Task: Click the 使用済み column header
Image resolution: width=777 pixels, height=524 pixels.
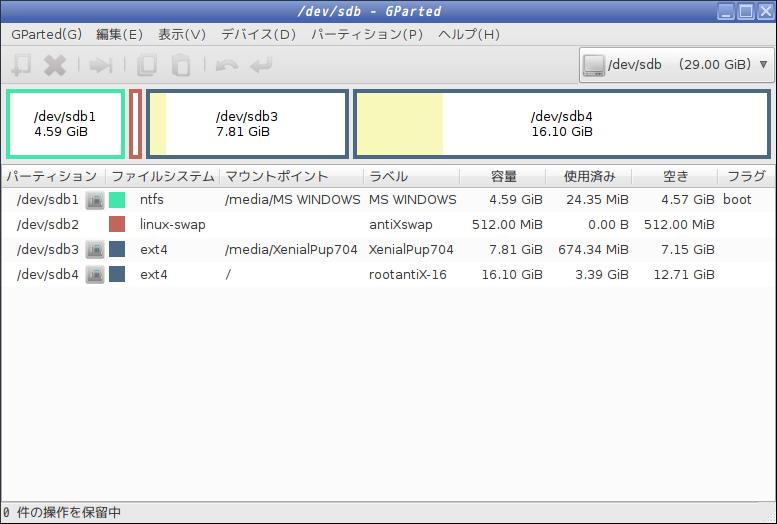Action: (x=589, y=176)
